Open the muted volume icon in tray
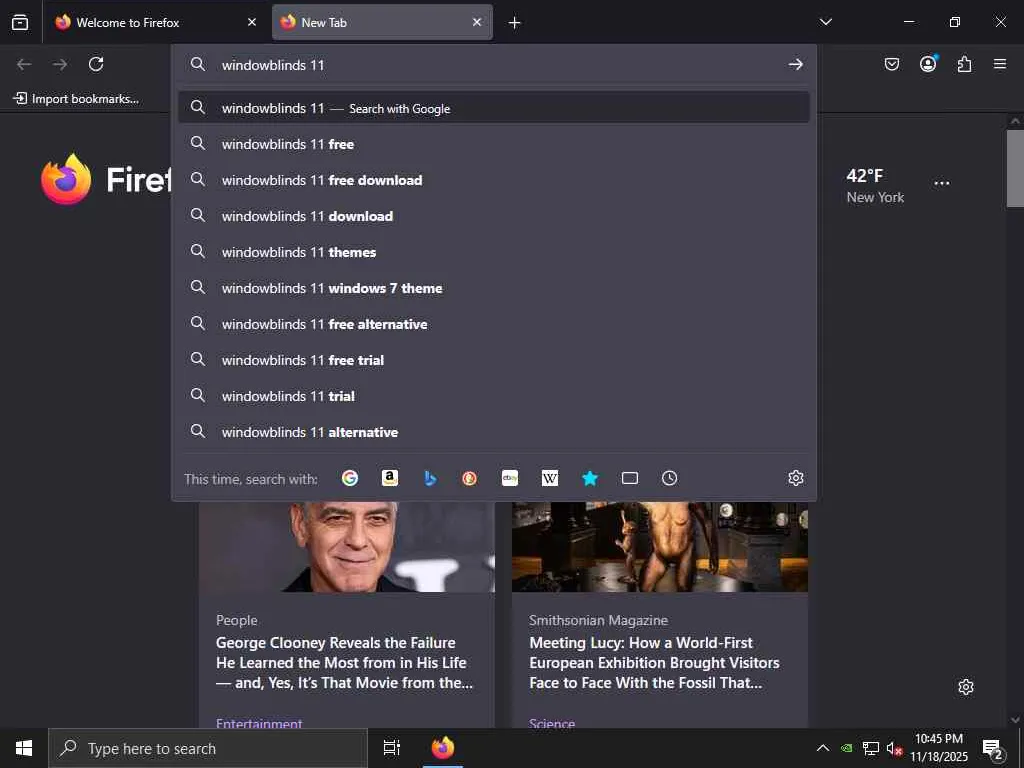 pos(894,748)
